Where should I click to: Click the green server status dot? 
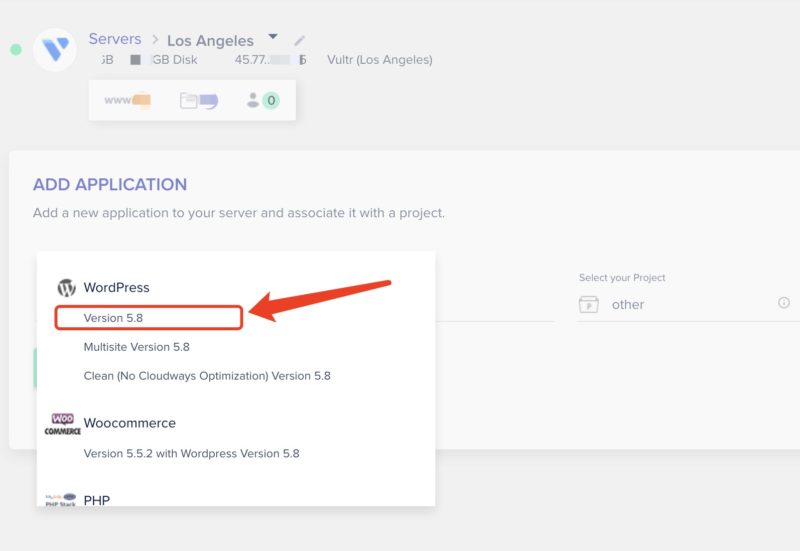16,49
